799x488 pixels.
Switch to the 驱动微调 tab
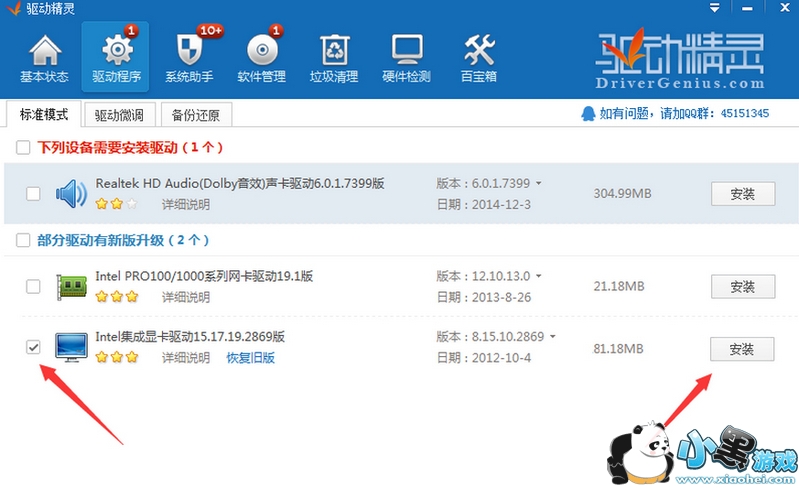(x=119, y=114)
